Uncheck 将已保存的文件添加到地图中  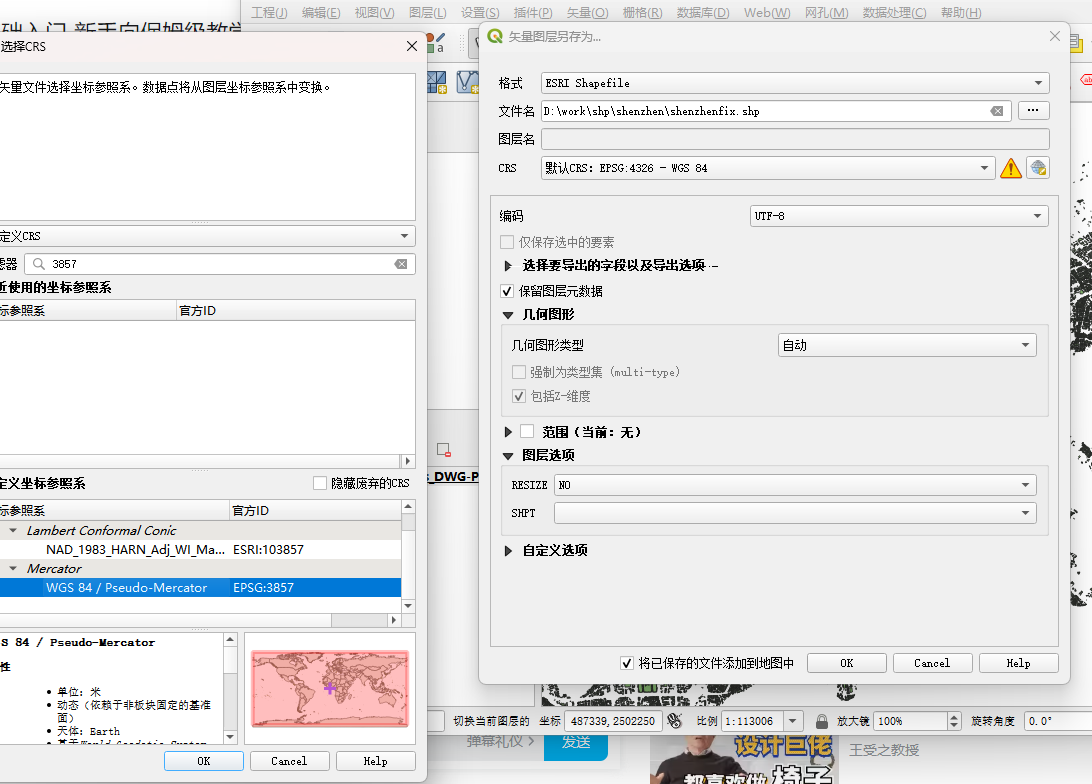tap(627, 662)
